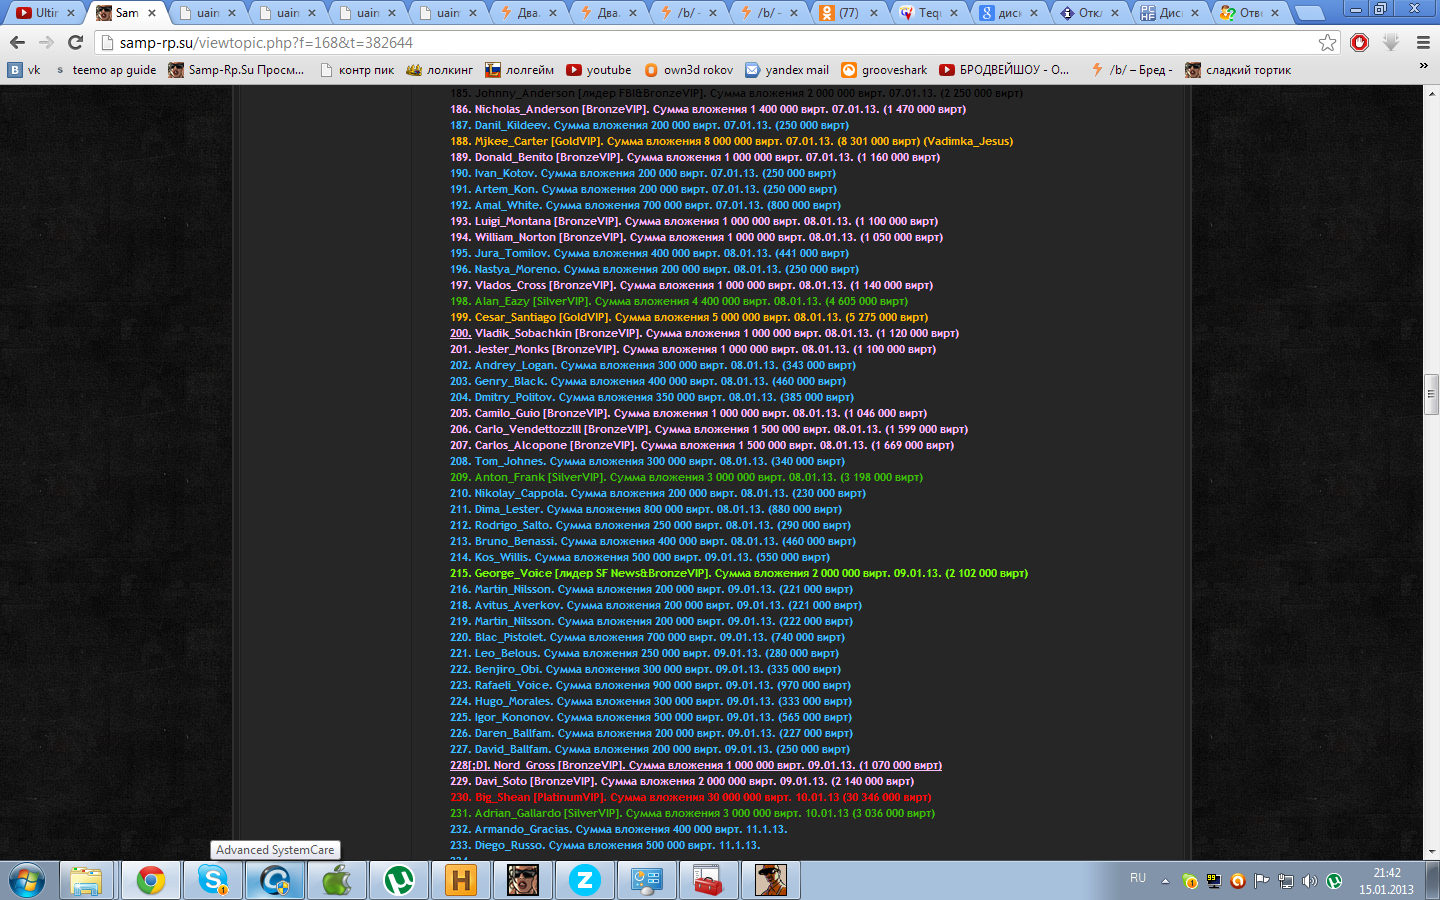Show hidden system tray icons
Viewport: 1440px width, 900px height.
click(x=1165, y=881)
